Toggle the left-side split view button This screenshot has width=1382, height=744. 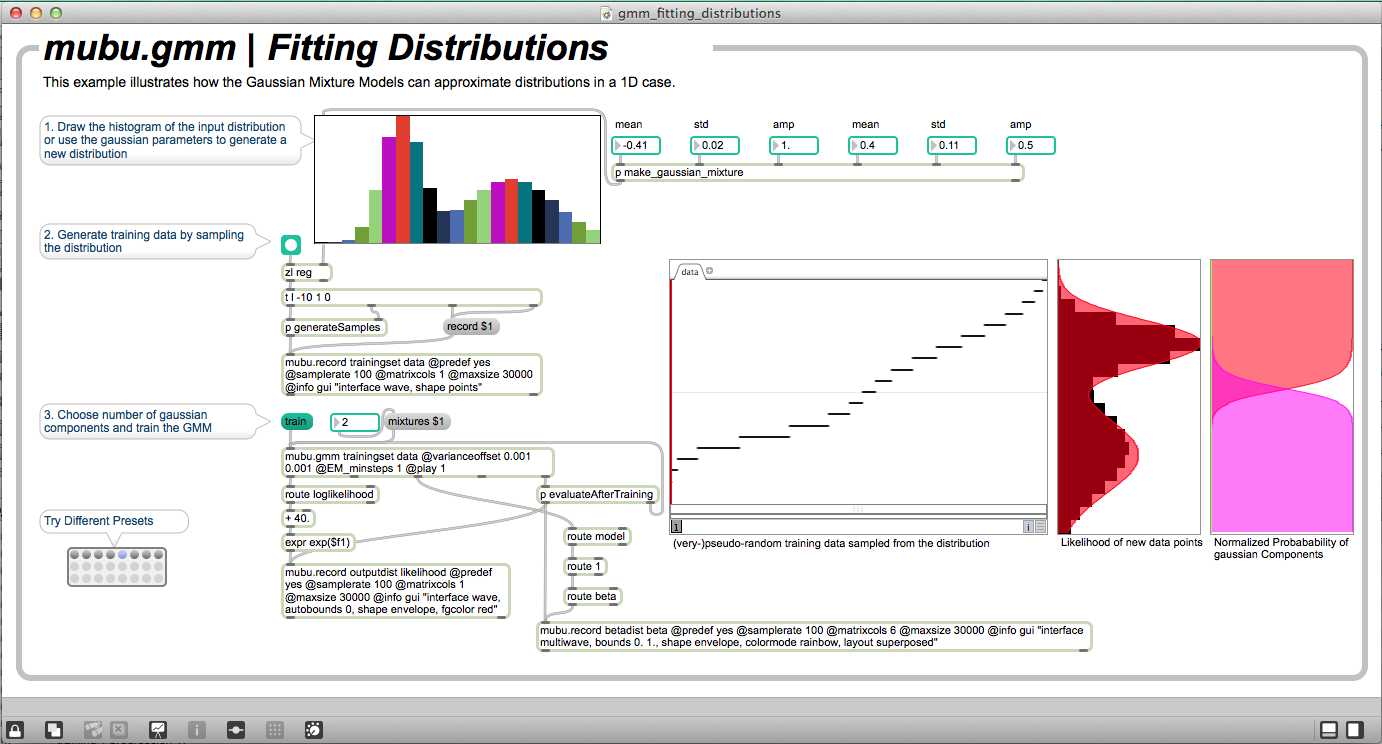tap(1329, 730)
